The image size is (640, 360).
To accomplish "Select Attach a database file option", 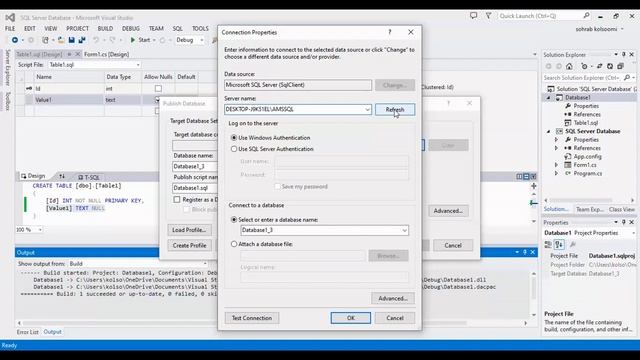I will click(234, 244).
